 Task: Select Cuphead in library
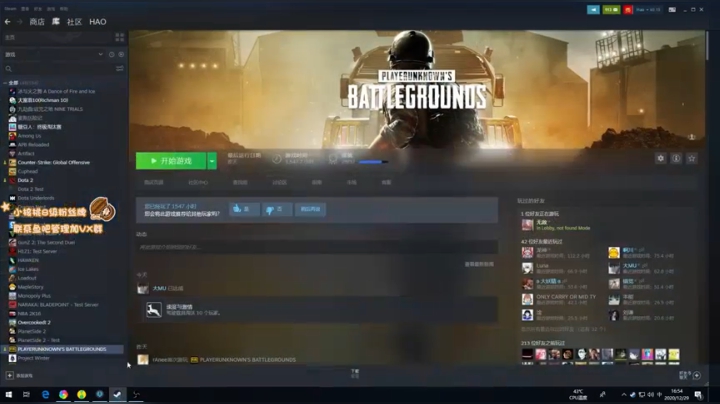[x=28, y=171]
